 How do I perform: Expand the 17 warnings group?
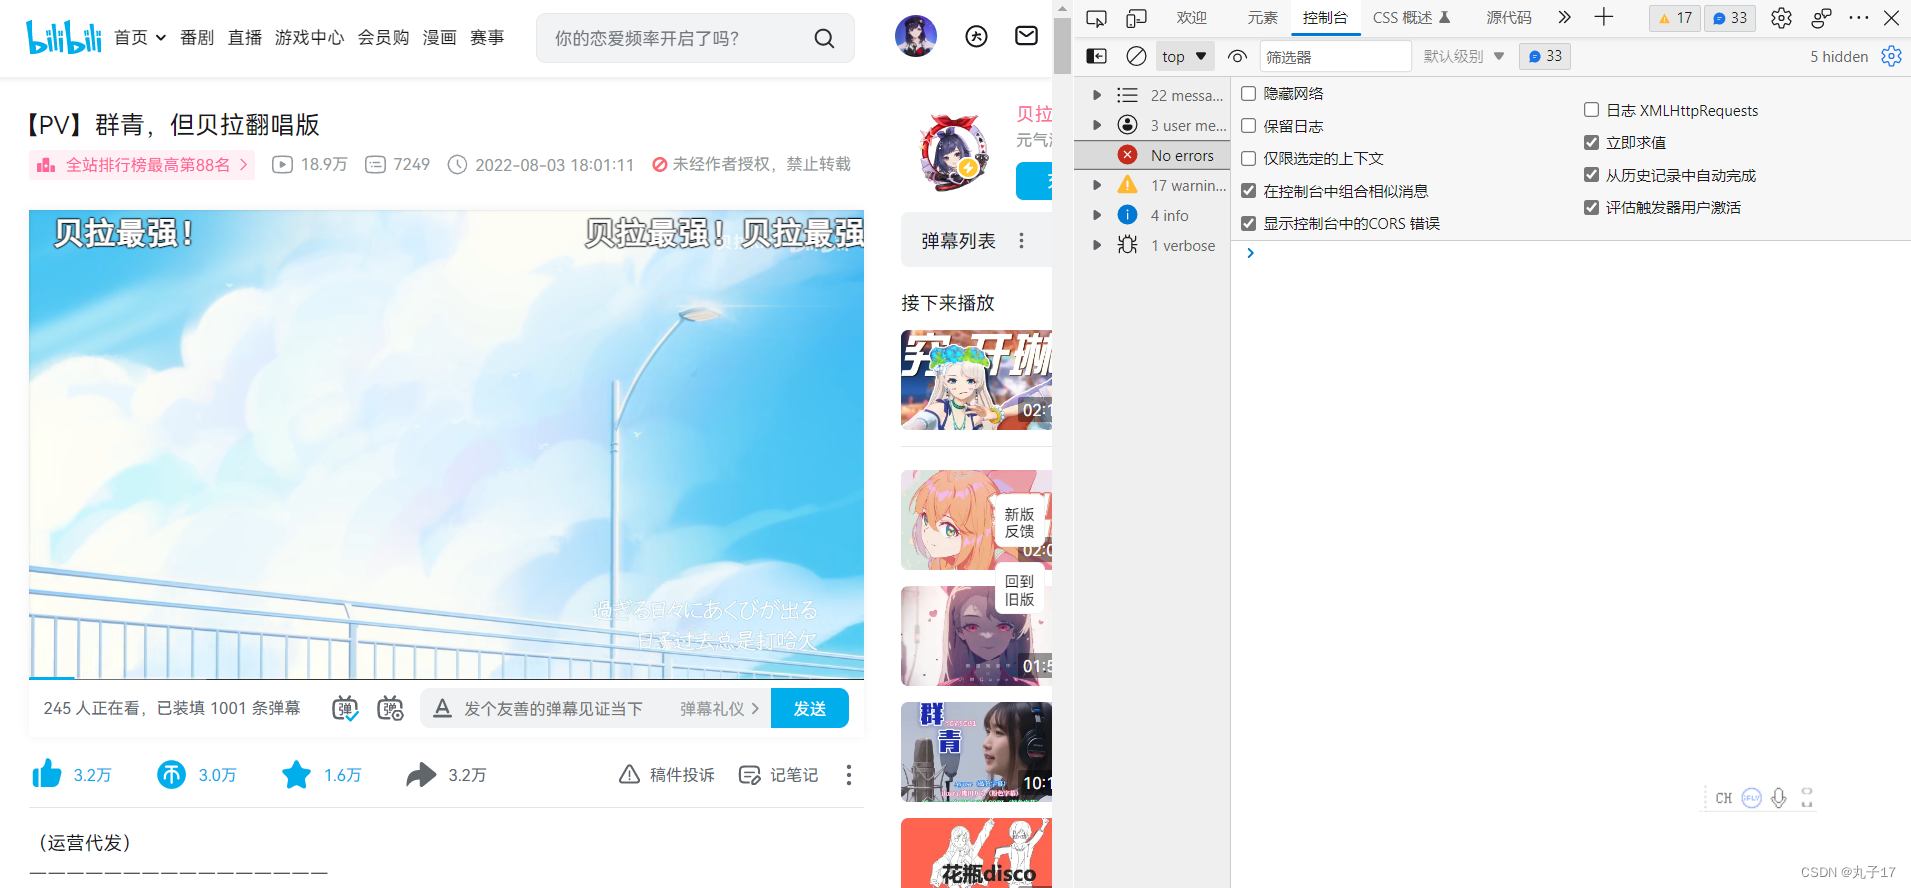pyautogui.click(x=1097, y=185)
